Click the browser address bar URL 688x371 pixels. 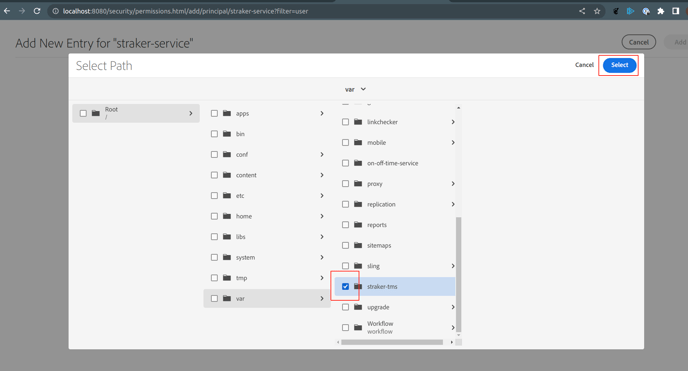coord(185,11)
